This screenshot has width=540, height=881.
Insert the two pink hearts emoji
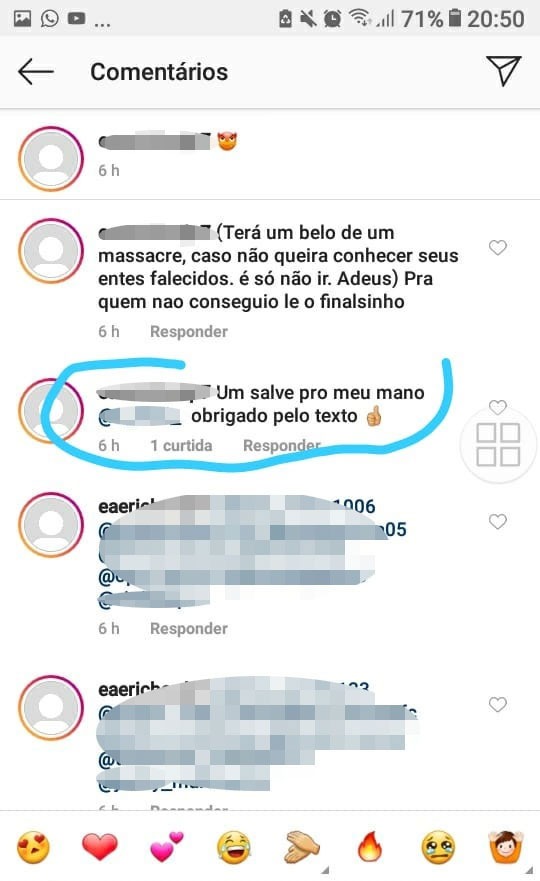coord(167,847)
